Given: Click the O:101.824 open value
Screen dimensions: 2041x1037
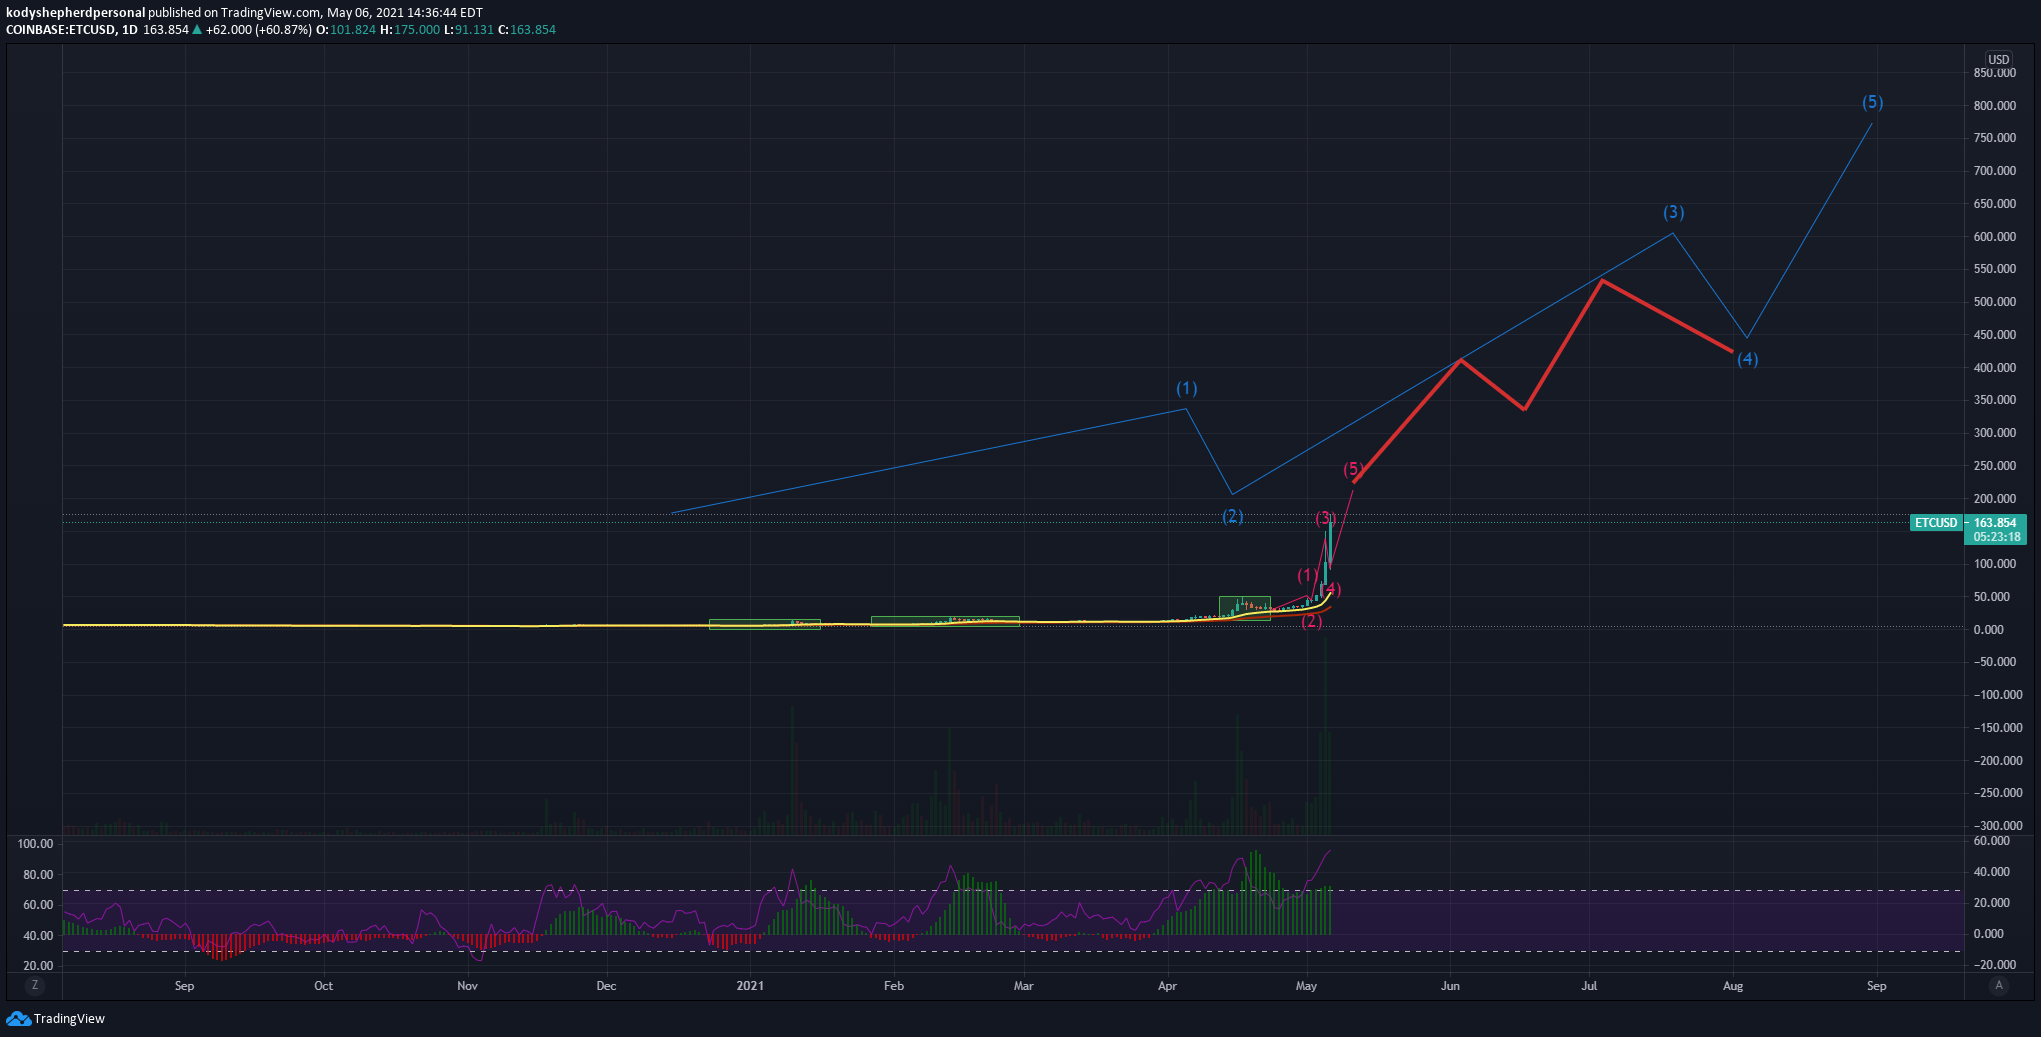Looking at the screenshot, I should pos(346,29).
